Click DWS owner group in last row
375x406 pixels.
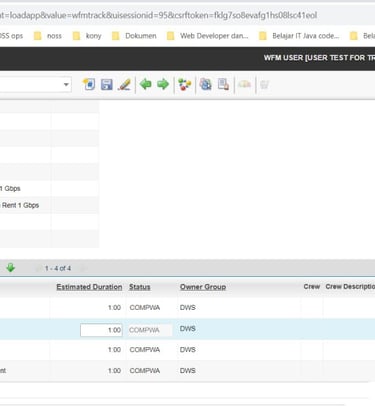click(188, 371)
